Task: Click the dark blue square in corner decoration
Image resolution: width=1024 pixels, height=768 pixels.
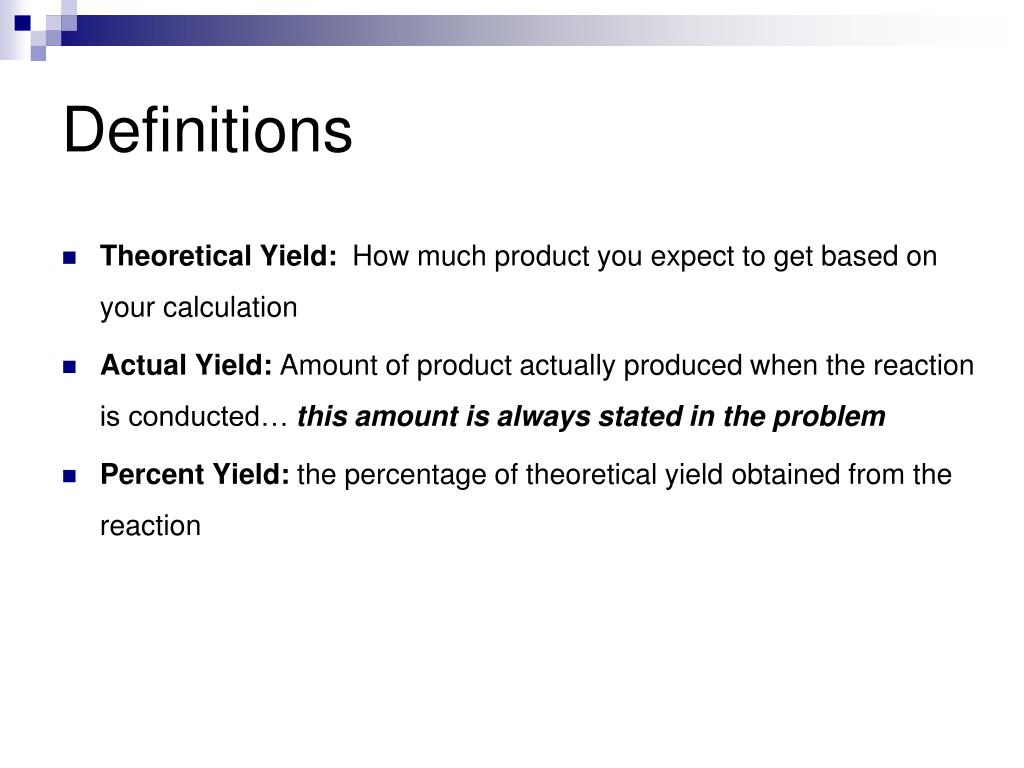Action: (x=22, y=23)
